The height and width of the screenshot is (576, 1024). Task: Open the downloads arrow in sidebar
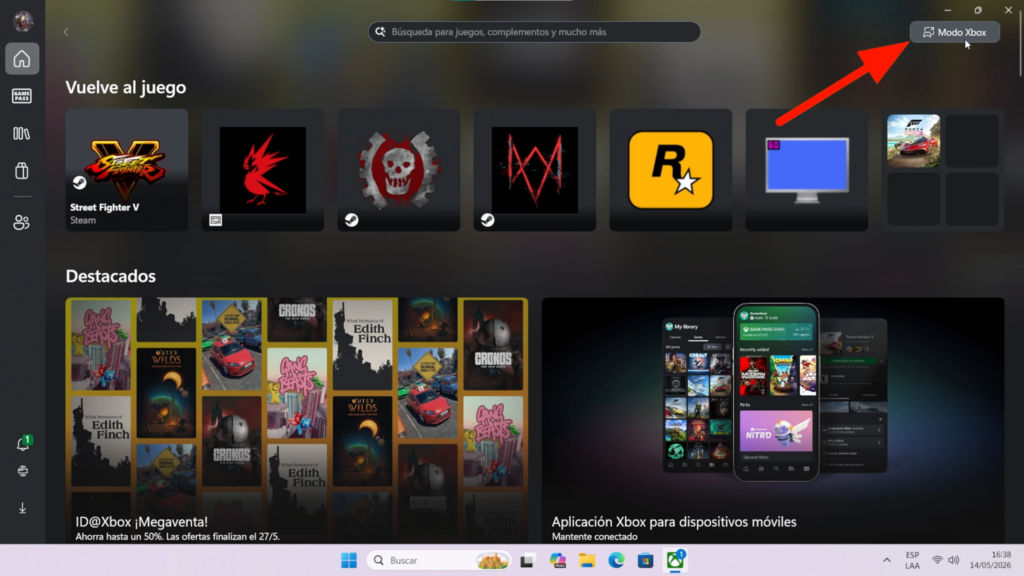(23, 508)
